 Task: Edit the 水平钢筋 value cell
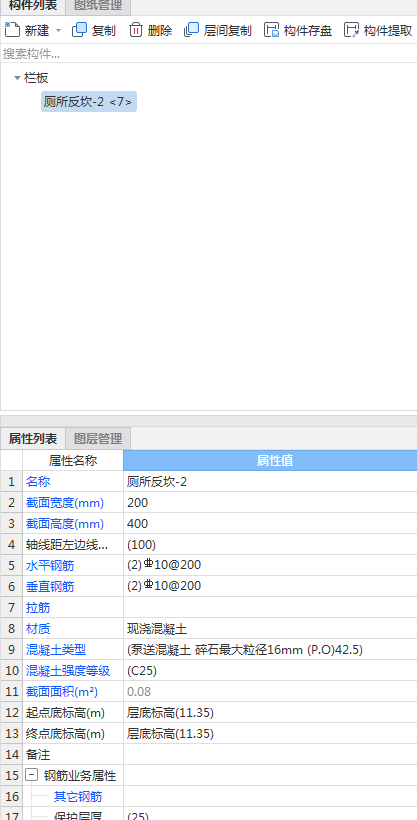(x=271, y=565)
